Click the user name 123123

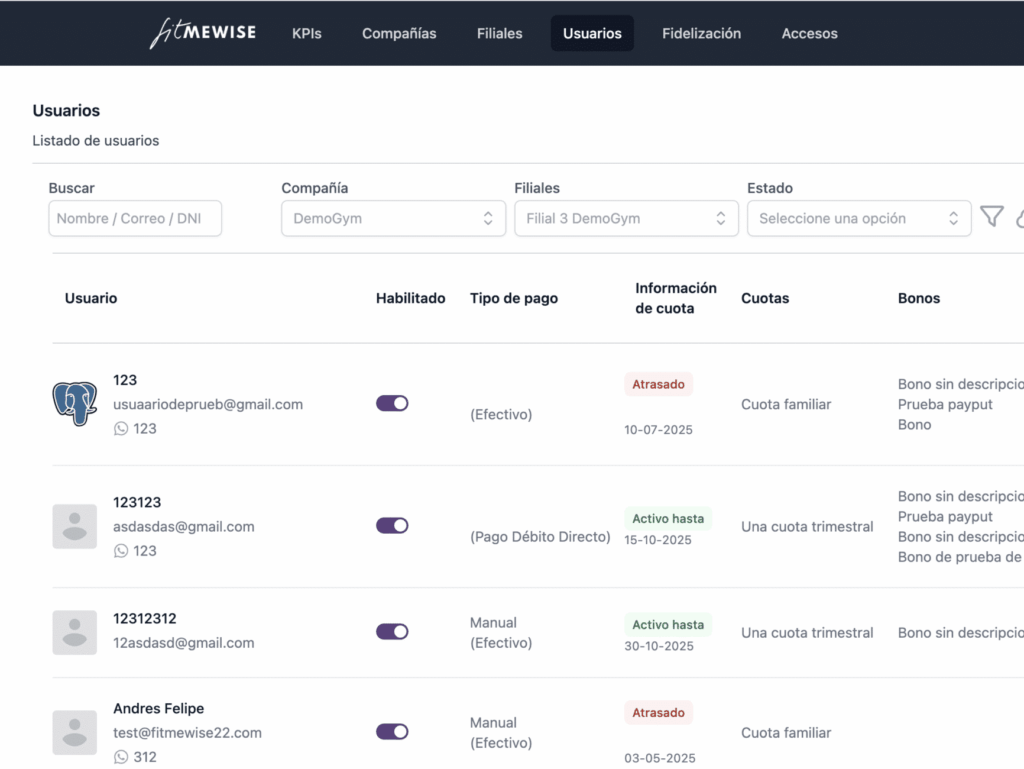click(137, 502)
